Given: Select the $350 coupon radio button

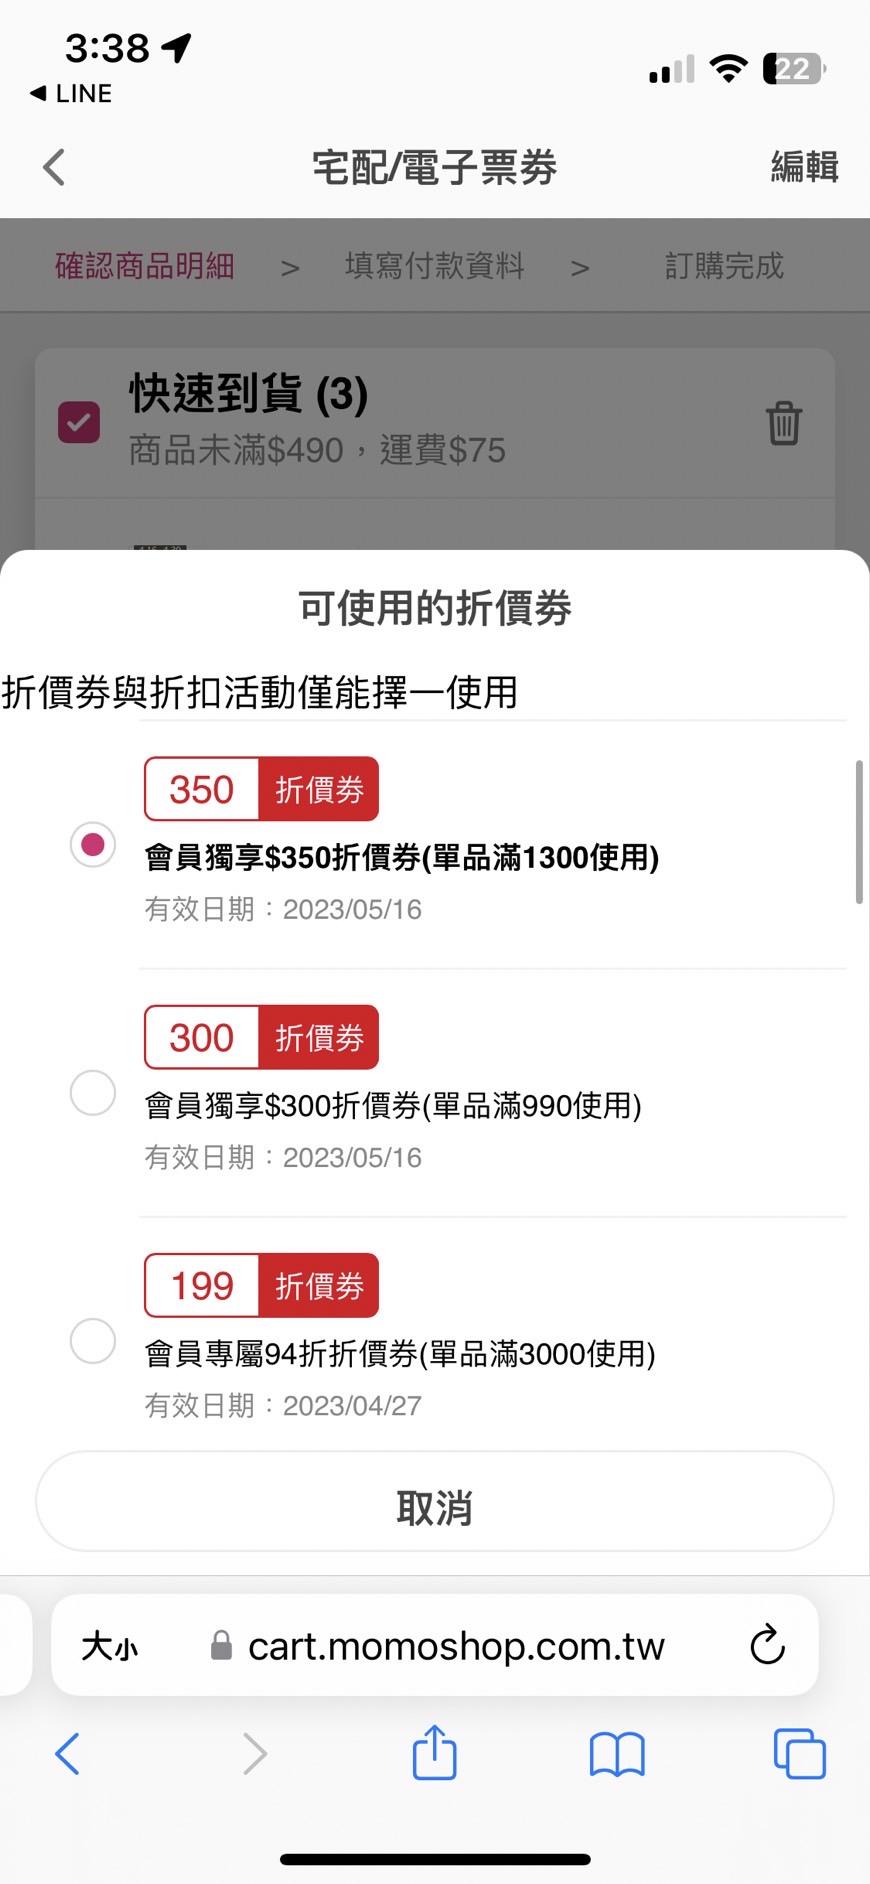Looking at the screenshot, I should coord(93,844).
